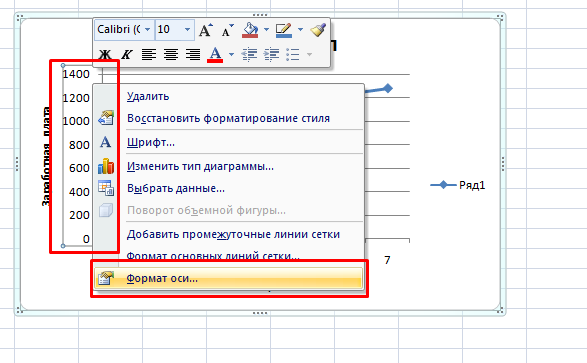The image size is (587, 363).
Task: Open font name Calibri dropdown
Action: (x=147, y=29)
